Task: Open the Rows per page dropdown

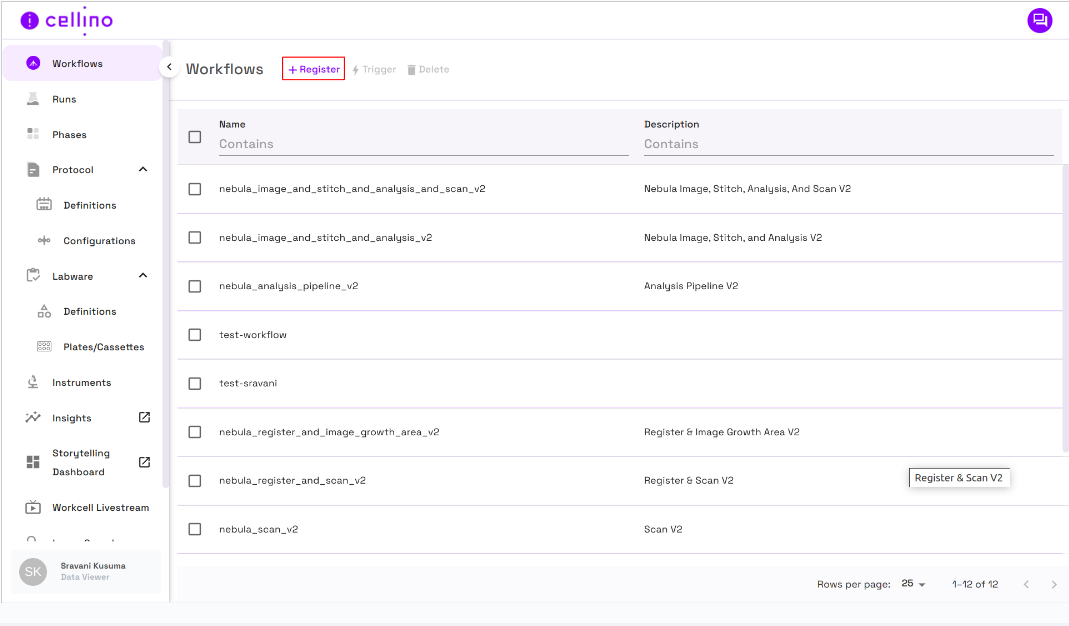Action: (x=913, y=584)
